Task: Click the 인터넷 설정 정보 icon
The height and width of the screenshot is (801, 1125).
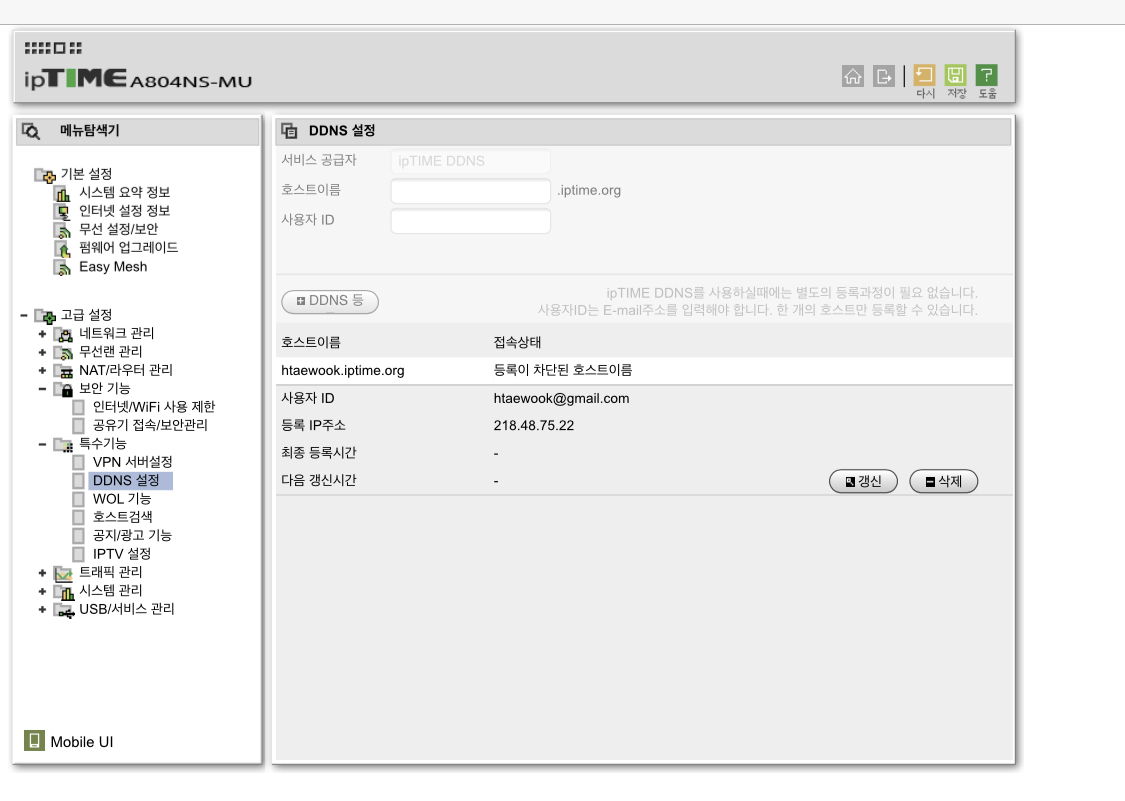Action: pyautogui.click(x=63, y=212)
